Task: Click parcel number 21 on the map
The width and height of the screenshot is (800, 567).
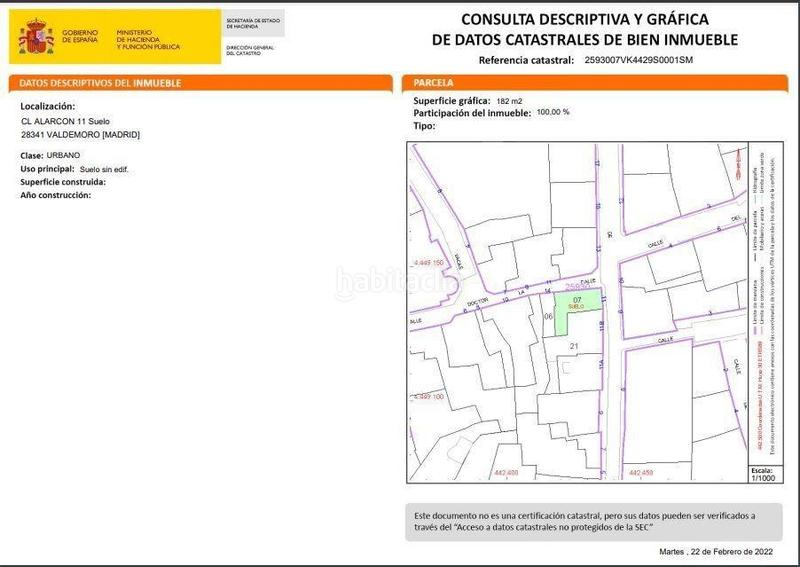Action: click(x=574, y=346)
